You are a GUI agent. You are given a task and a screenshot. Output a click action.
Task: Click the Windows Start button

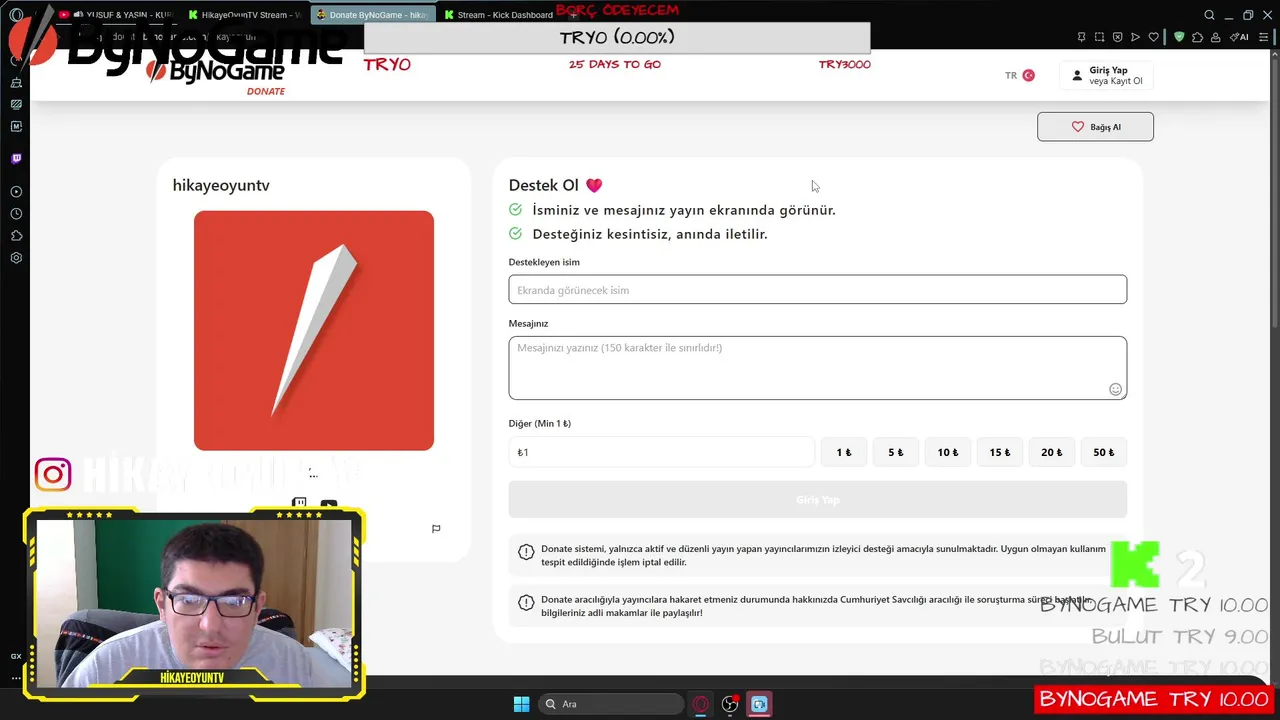[x=521, y=704]
